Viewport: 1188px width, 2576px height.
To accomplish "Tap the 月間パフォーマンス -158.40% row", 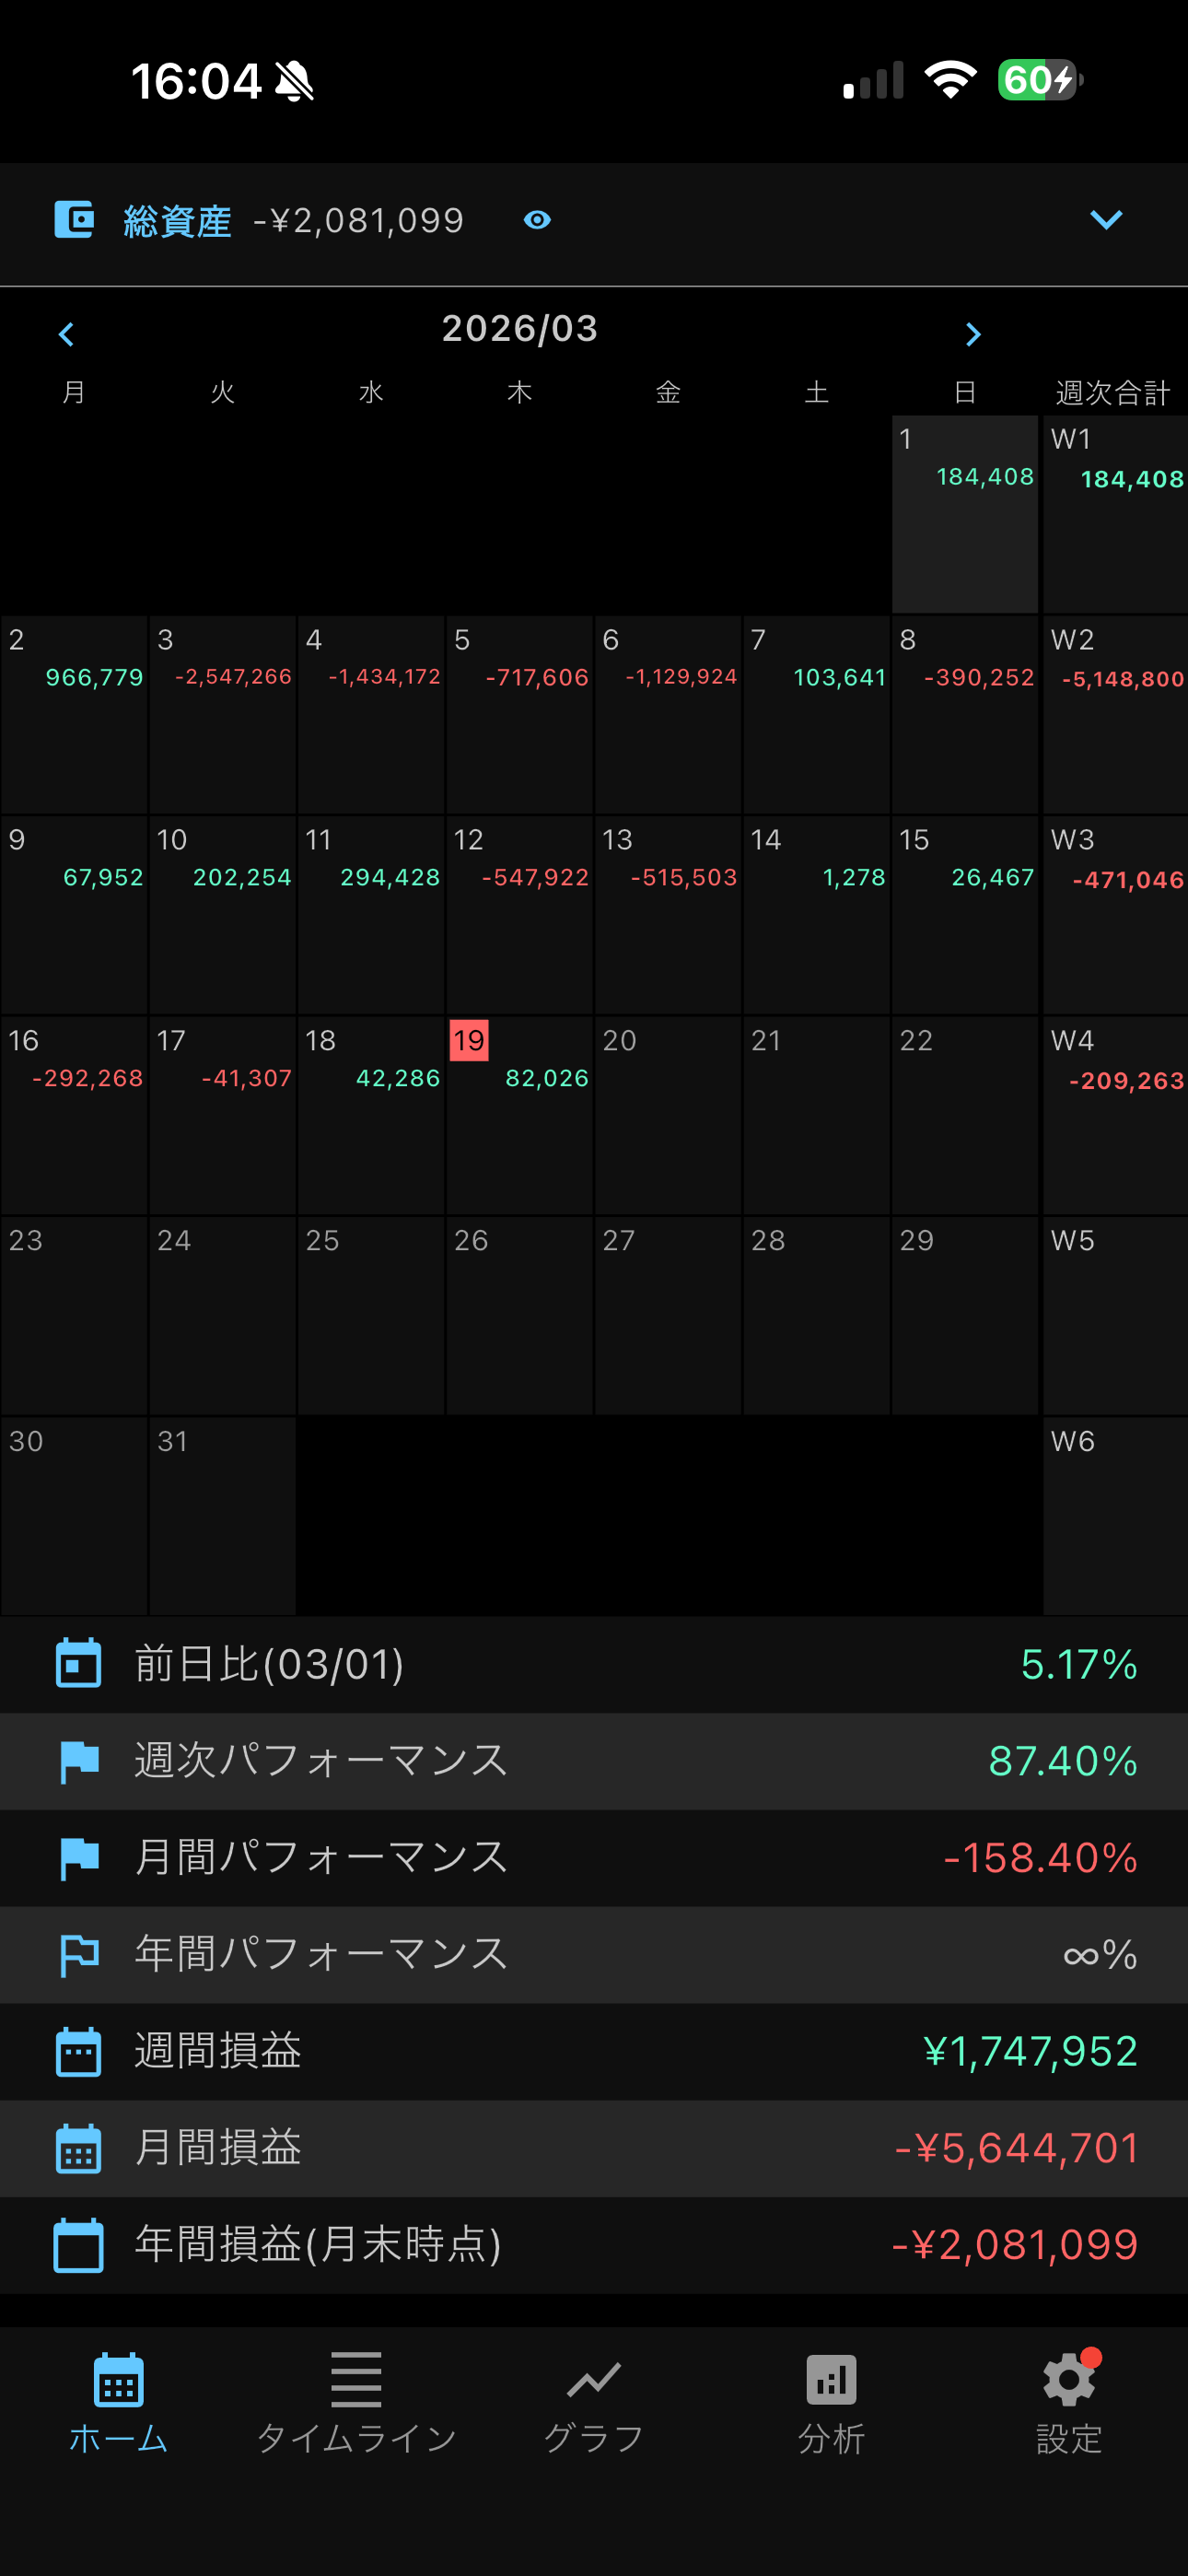I will [x=594, y=1858].
